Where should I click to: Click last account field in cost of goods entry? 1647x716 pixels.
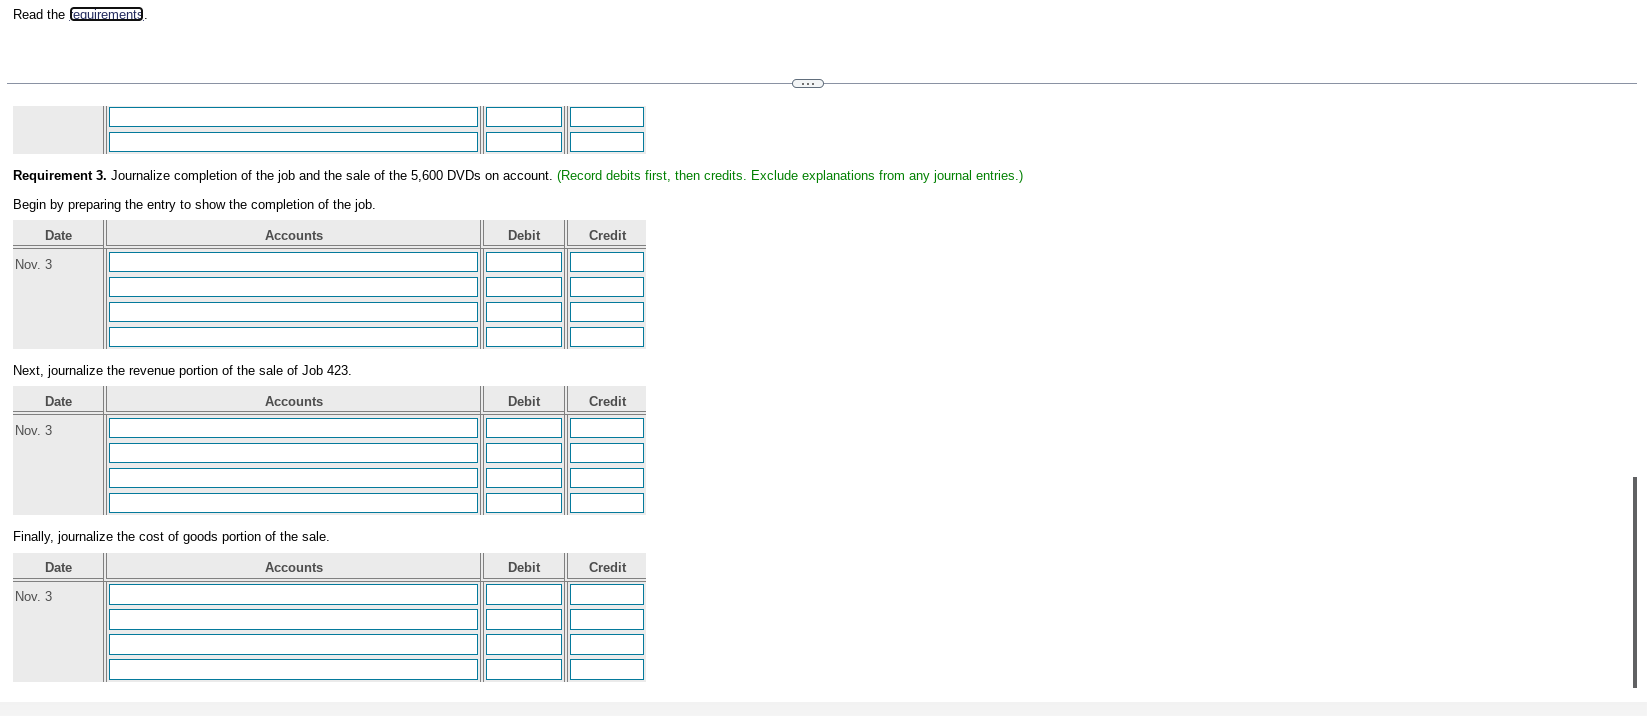click(293, 669)
